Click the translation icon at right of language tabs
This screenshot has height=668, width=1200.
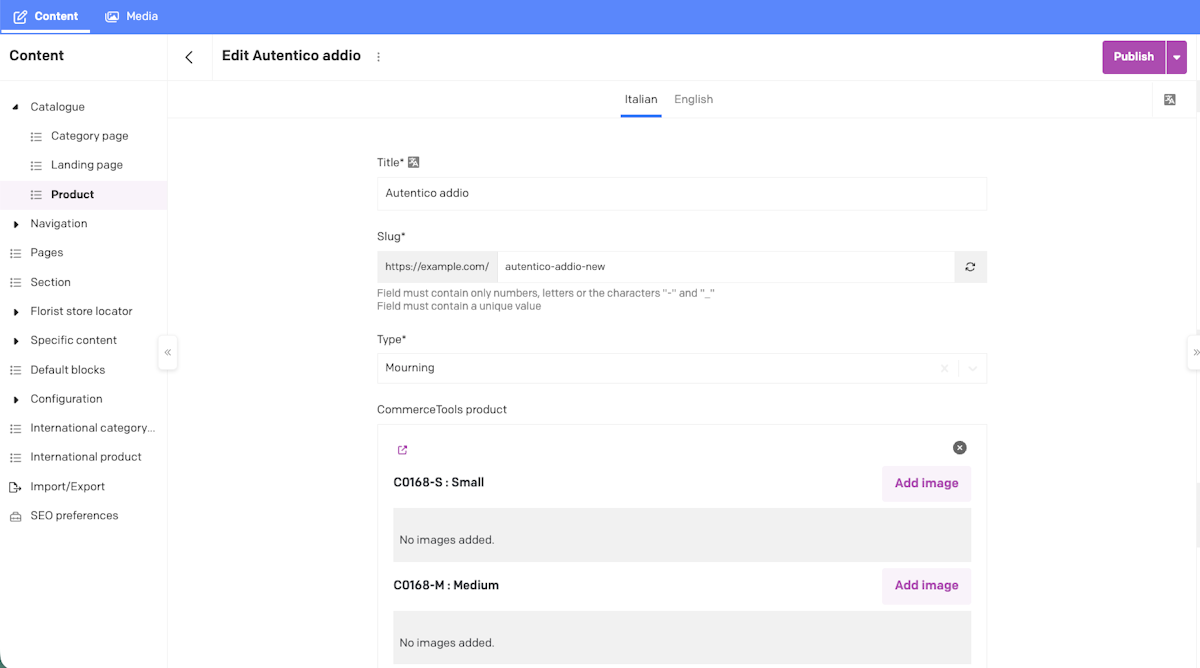tap(1169, 100)
